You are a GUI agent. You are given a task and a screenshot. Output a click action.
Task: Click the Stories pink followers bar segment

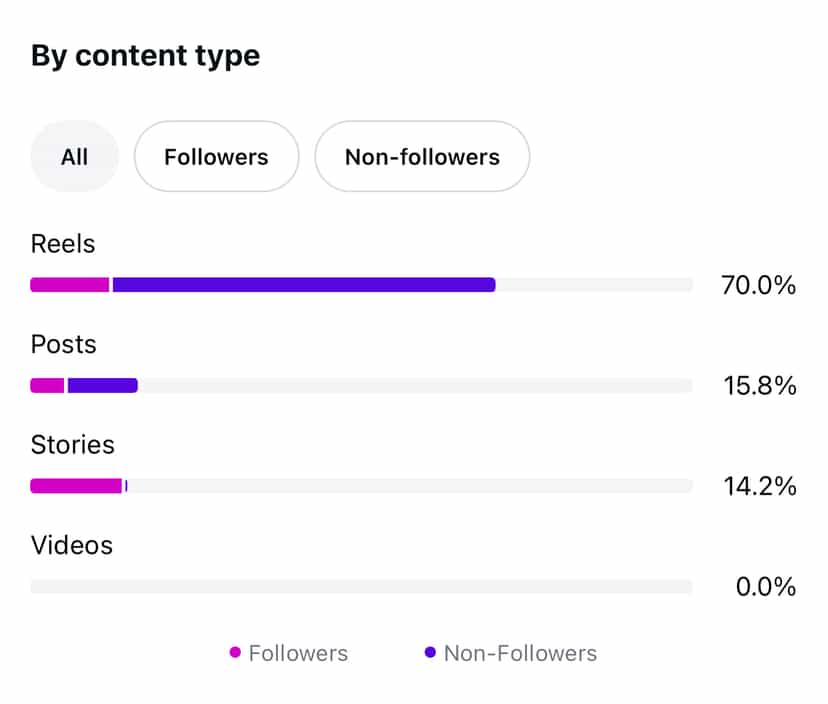(76, 486)
